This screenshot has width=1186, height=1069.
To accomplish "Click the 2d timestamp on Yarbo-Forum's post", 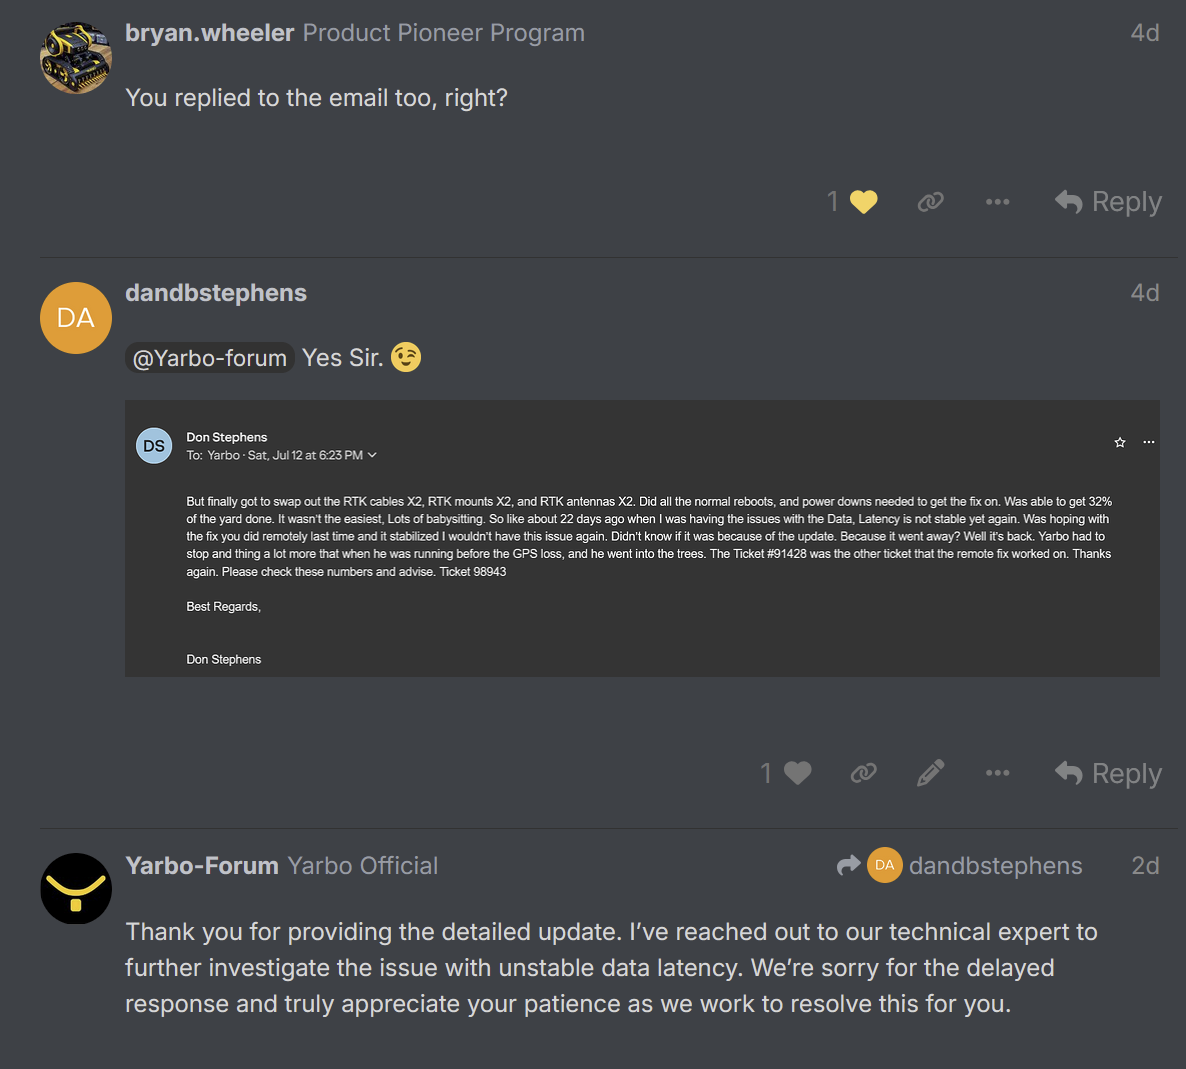I will [1145, 866].
